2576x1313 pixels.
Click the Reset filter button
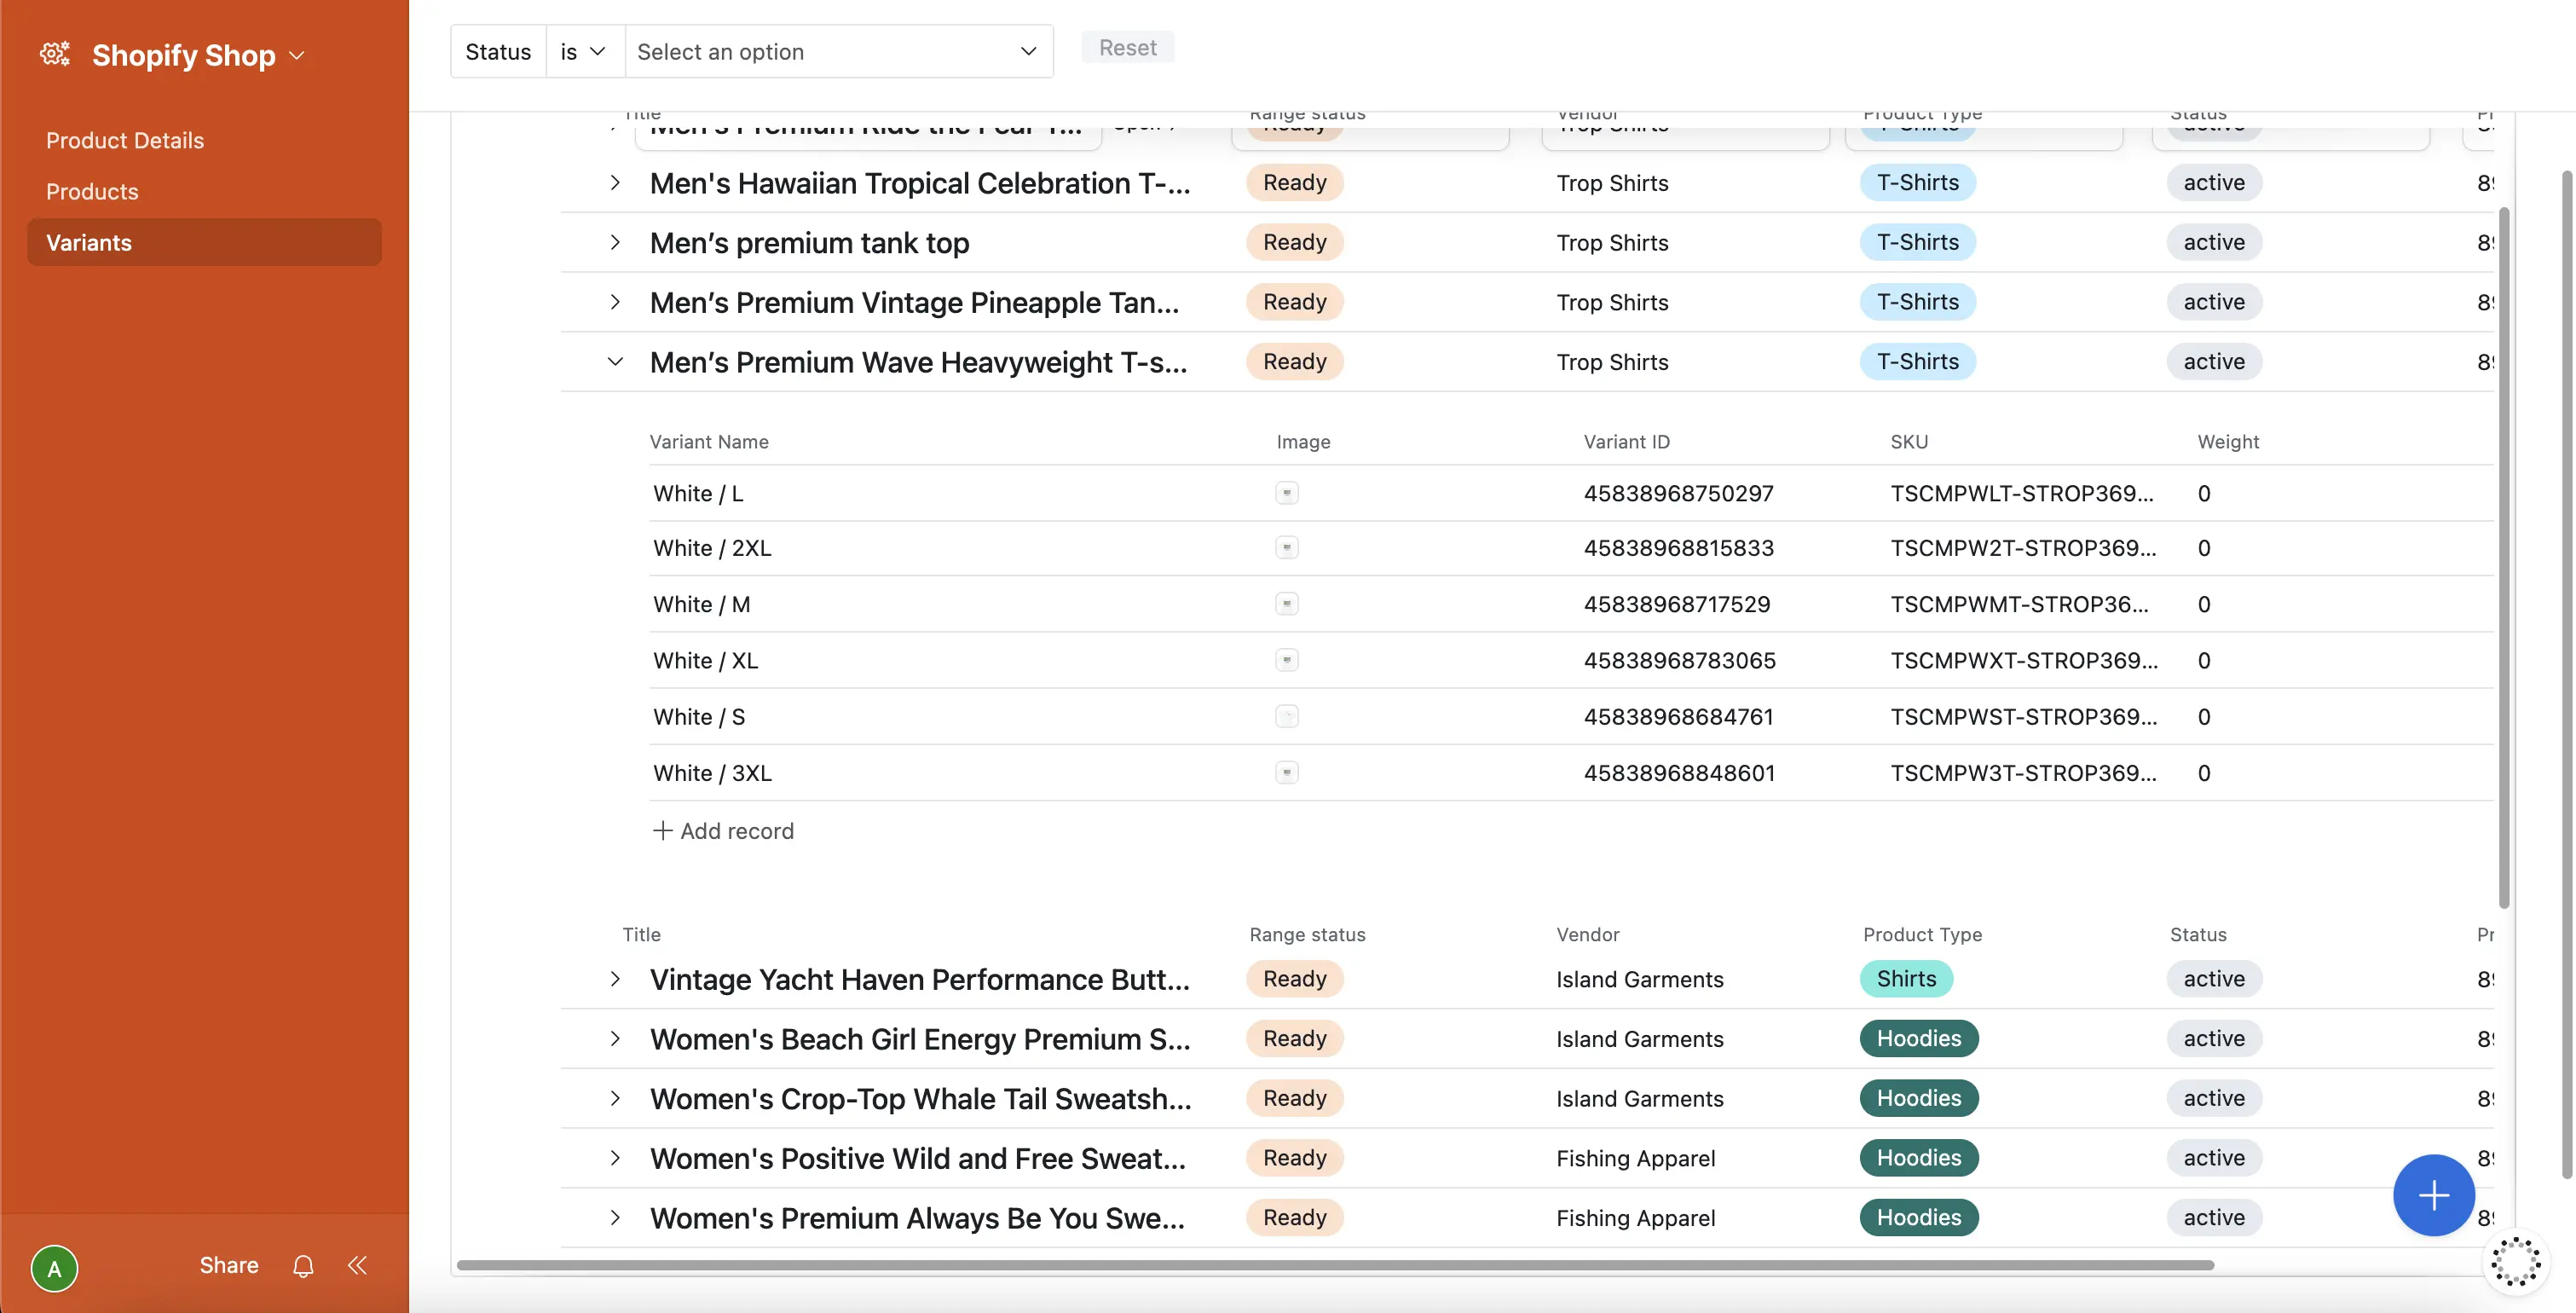(x=1127, y=47)
